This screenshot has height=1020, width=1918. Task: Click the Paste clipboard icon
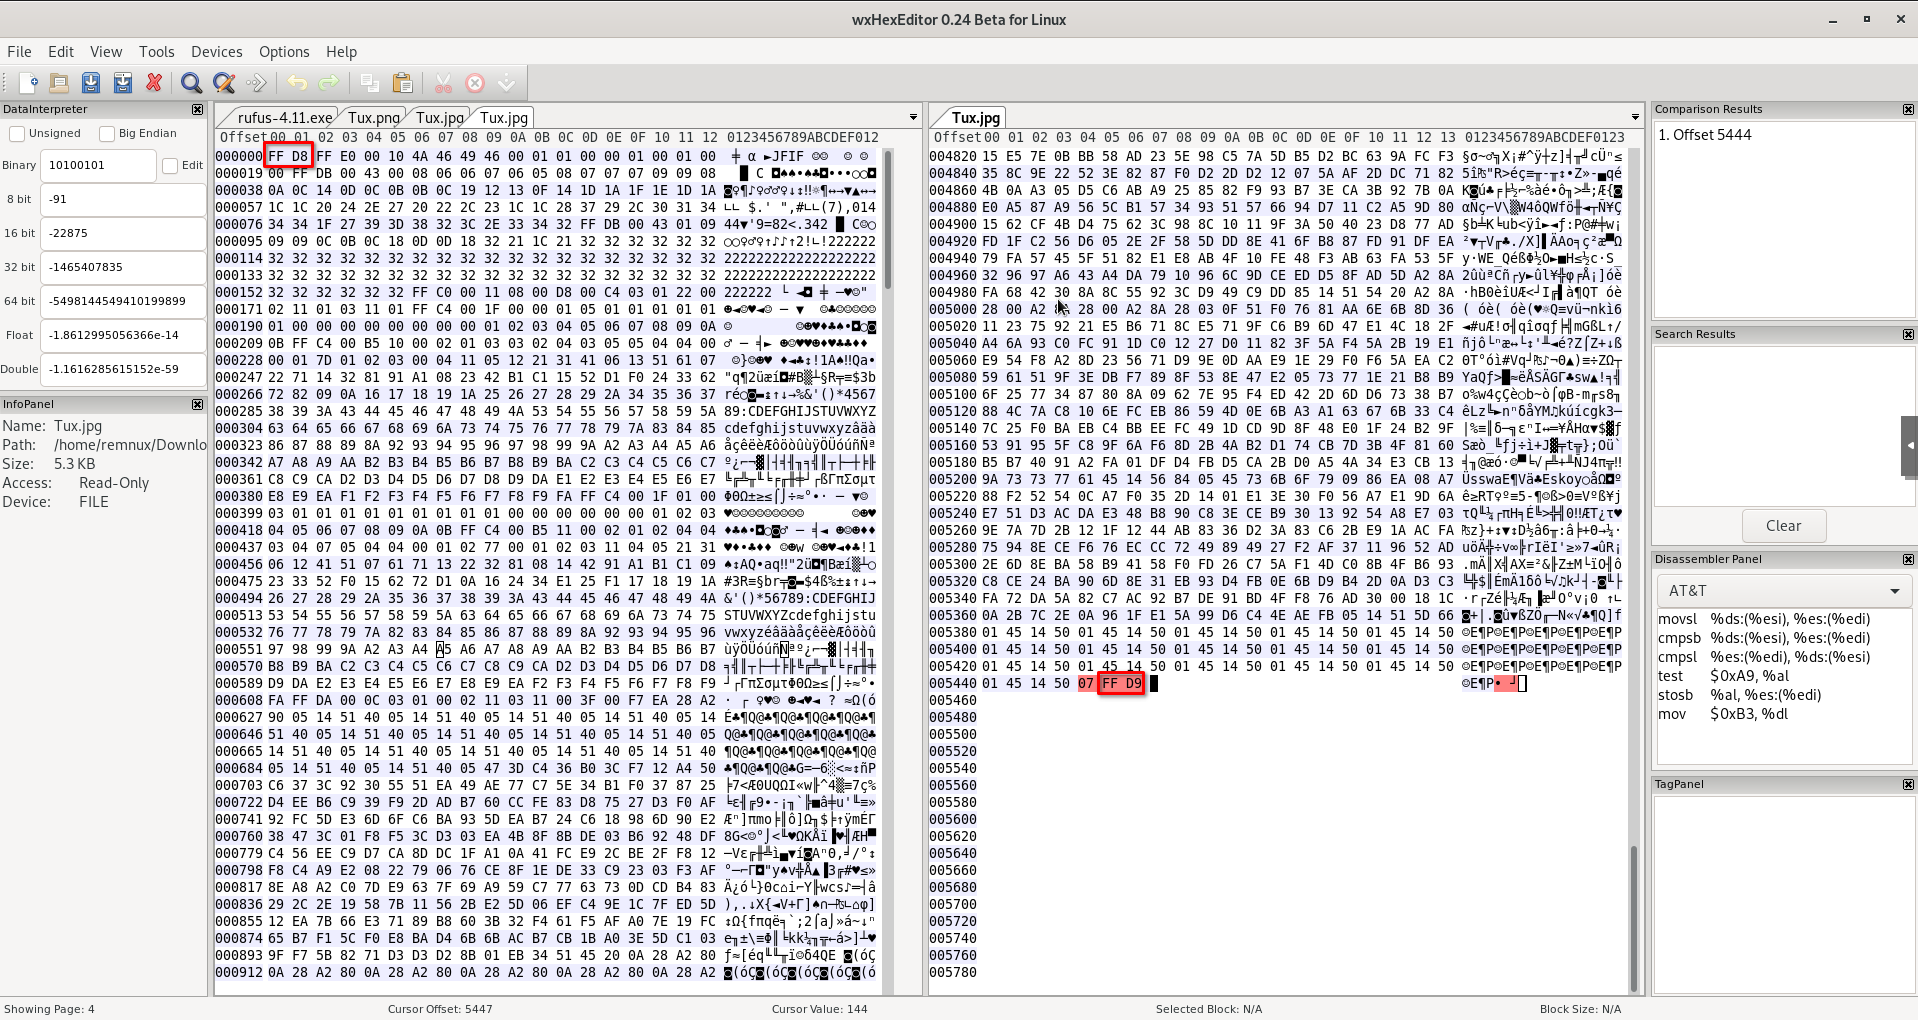coord(403,83)
